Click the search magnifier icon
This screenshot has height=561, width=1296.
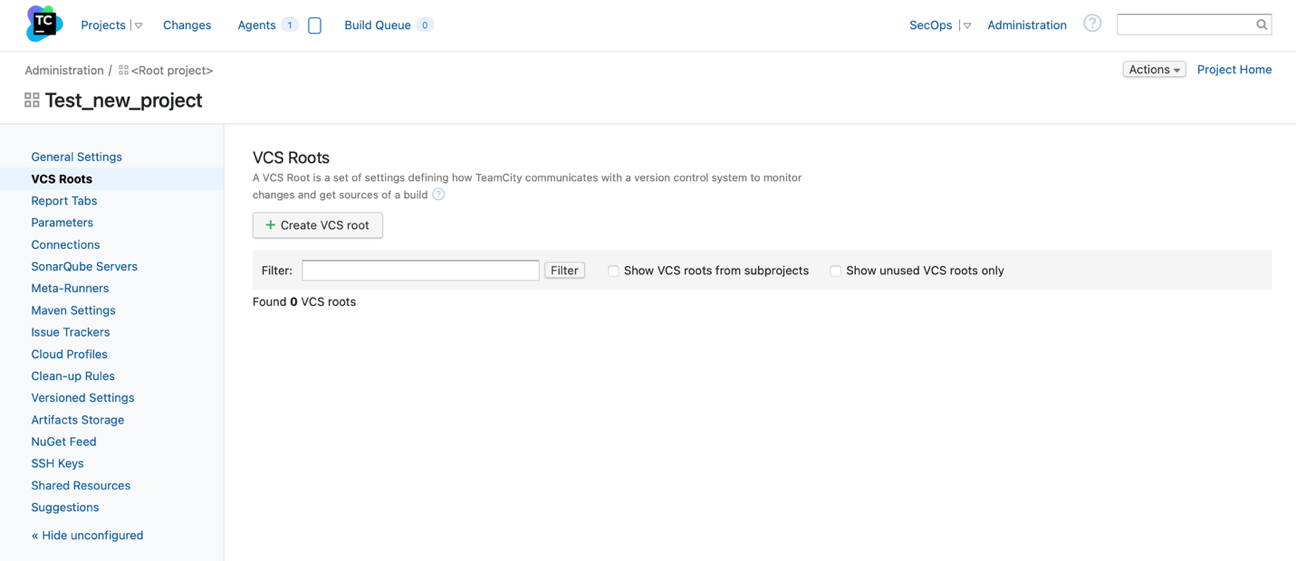point(1261,25)
